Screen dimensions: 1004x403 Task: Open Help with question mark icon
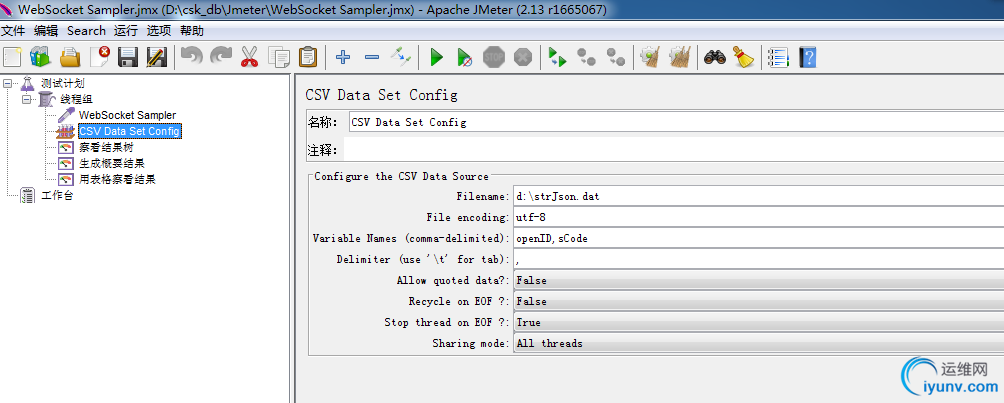tap(807, 57)
